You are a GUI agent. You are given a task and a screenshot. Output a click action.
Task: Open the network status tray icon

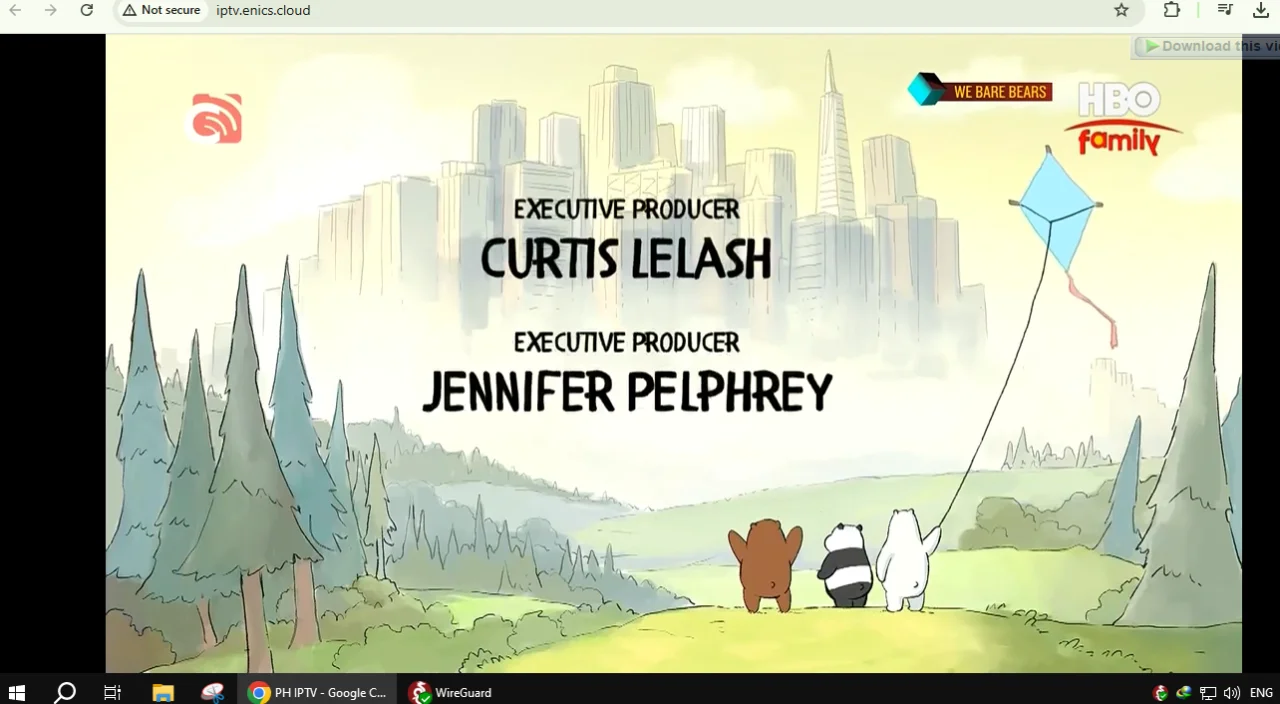[1208, 692]
